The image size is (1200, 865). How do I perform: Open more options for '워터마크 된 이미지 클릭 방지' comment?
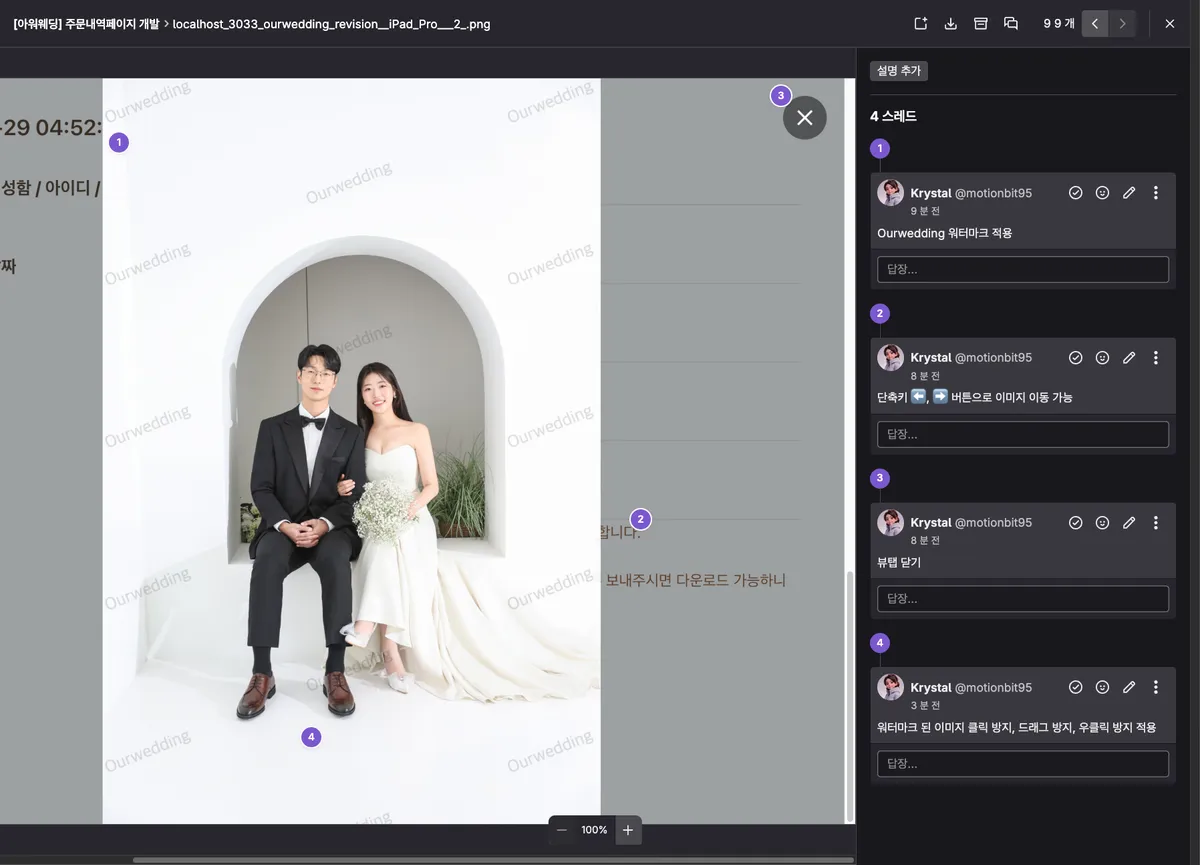pos(1156,687)
